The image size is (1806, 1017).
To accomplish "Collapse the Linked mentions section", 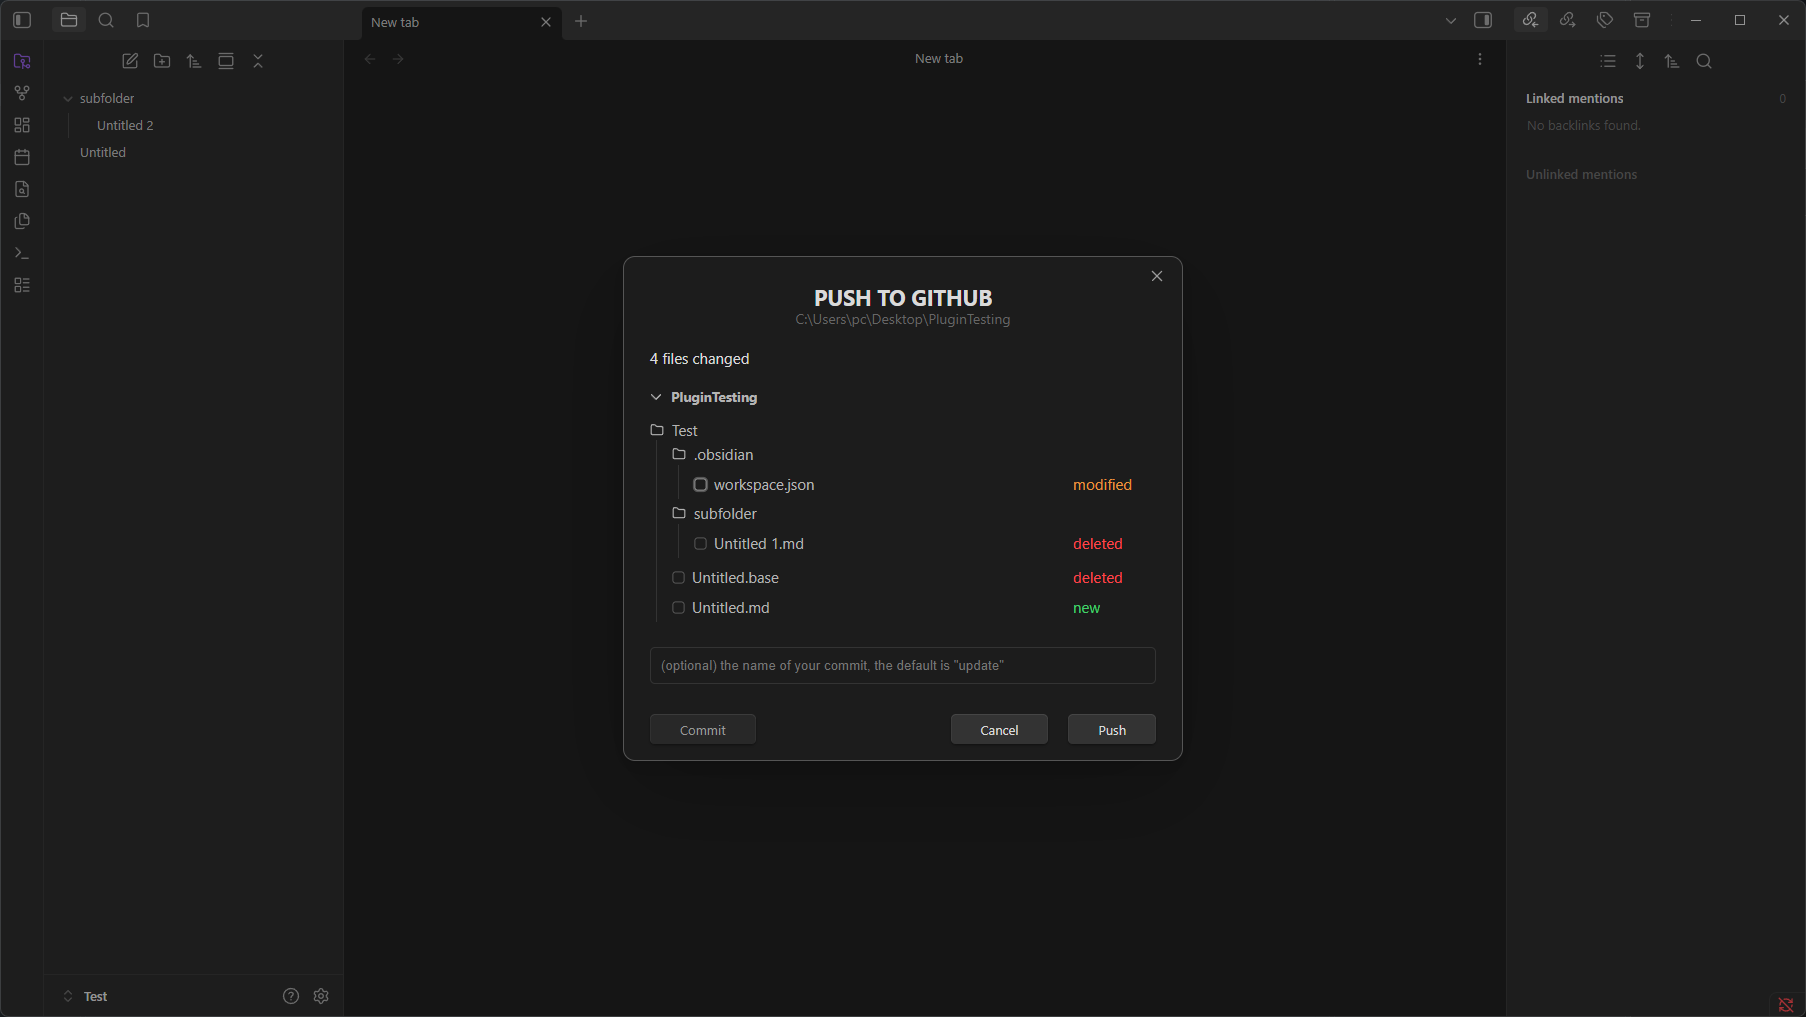I will (1574, 99).
